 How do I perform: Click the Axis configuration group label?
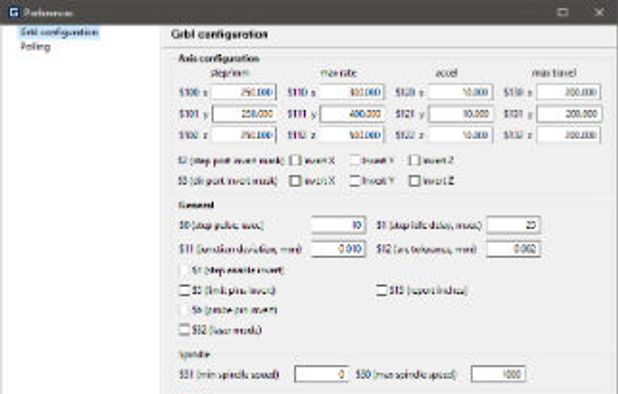point(219,58)
